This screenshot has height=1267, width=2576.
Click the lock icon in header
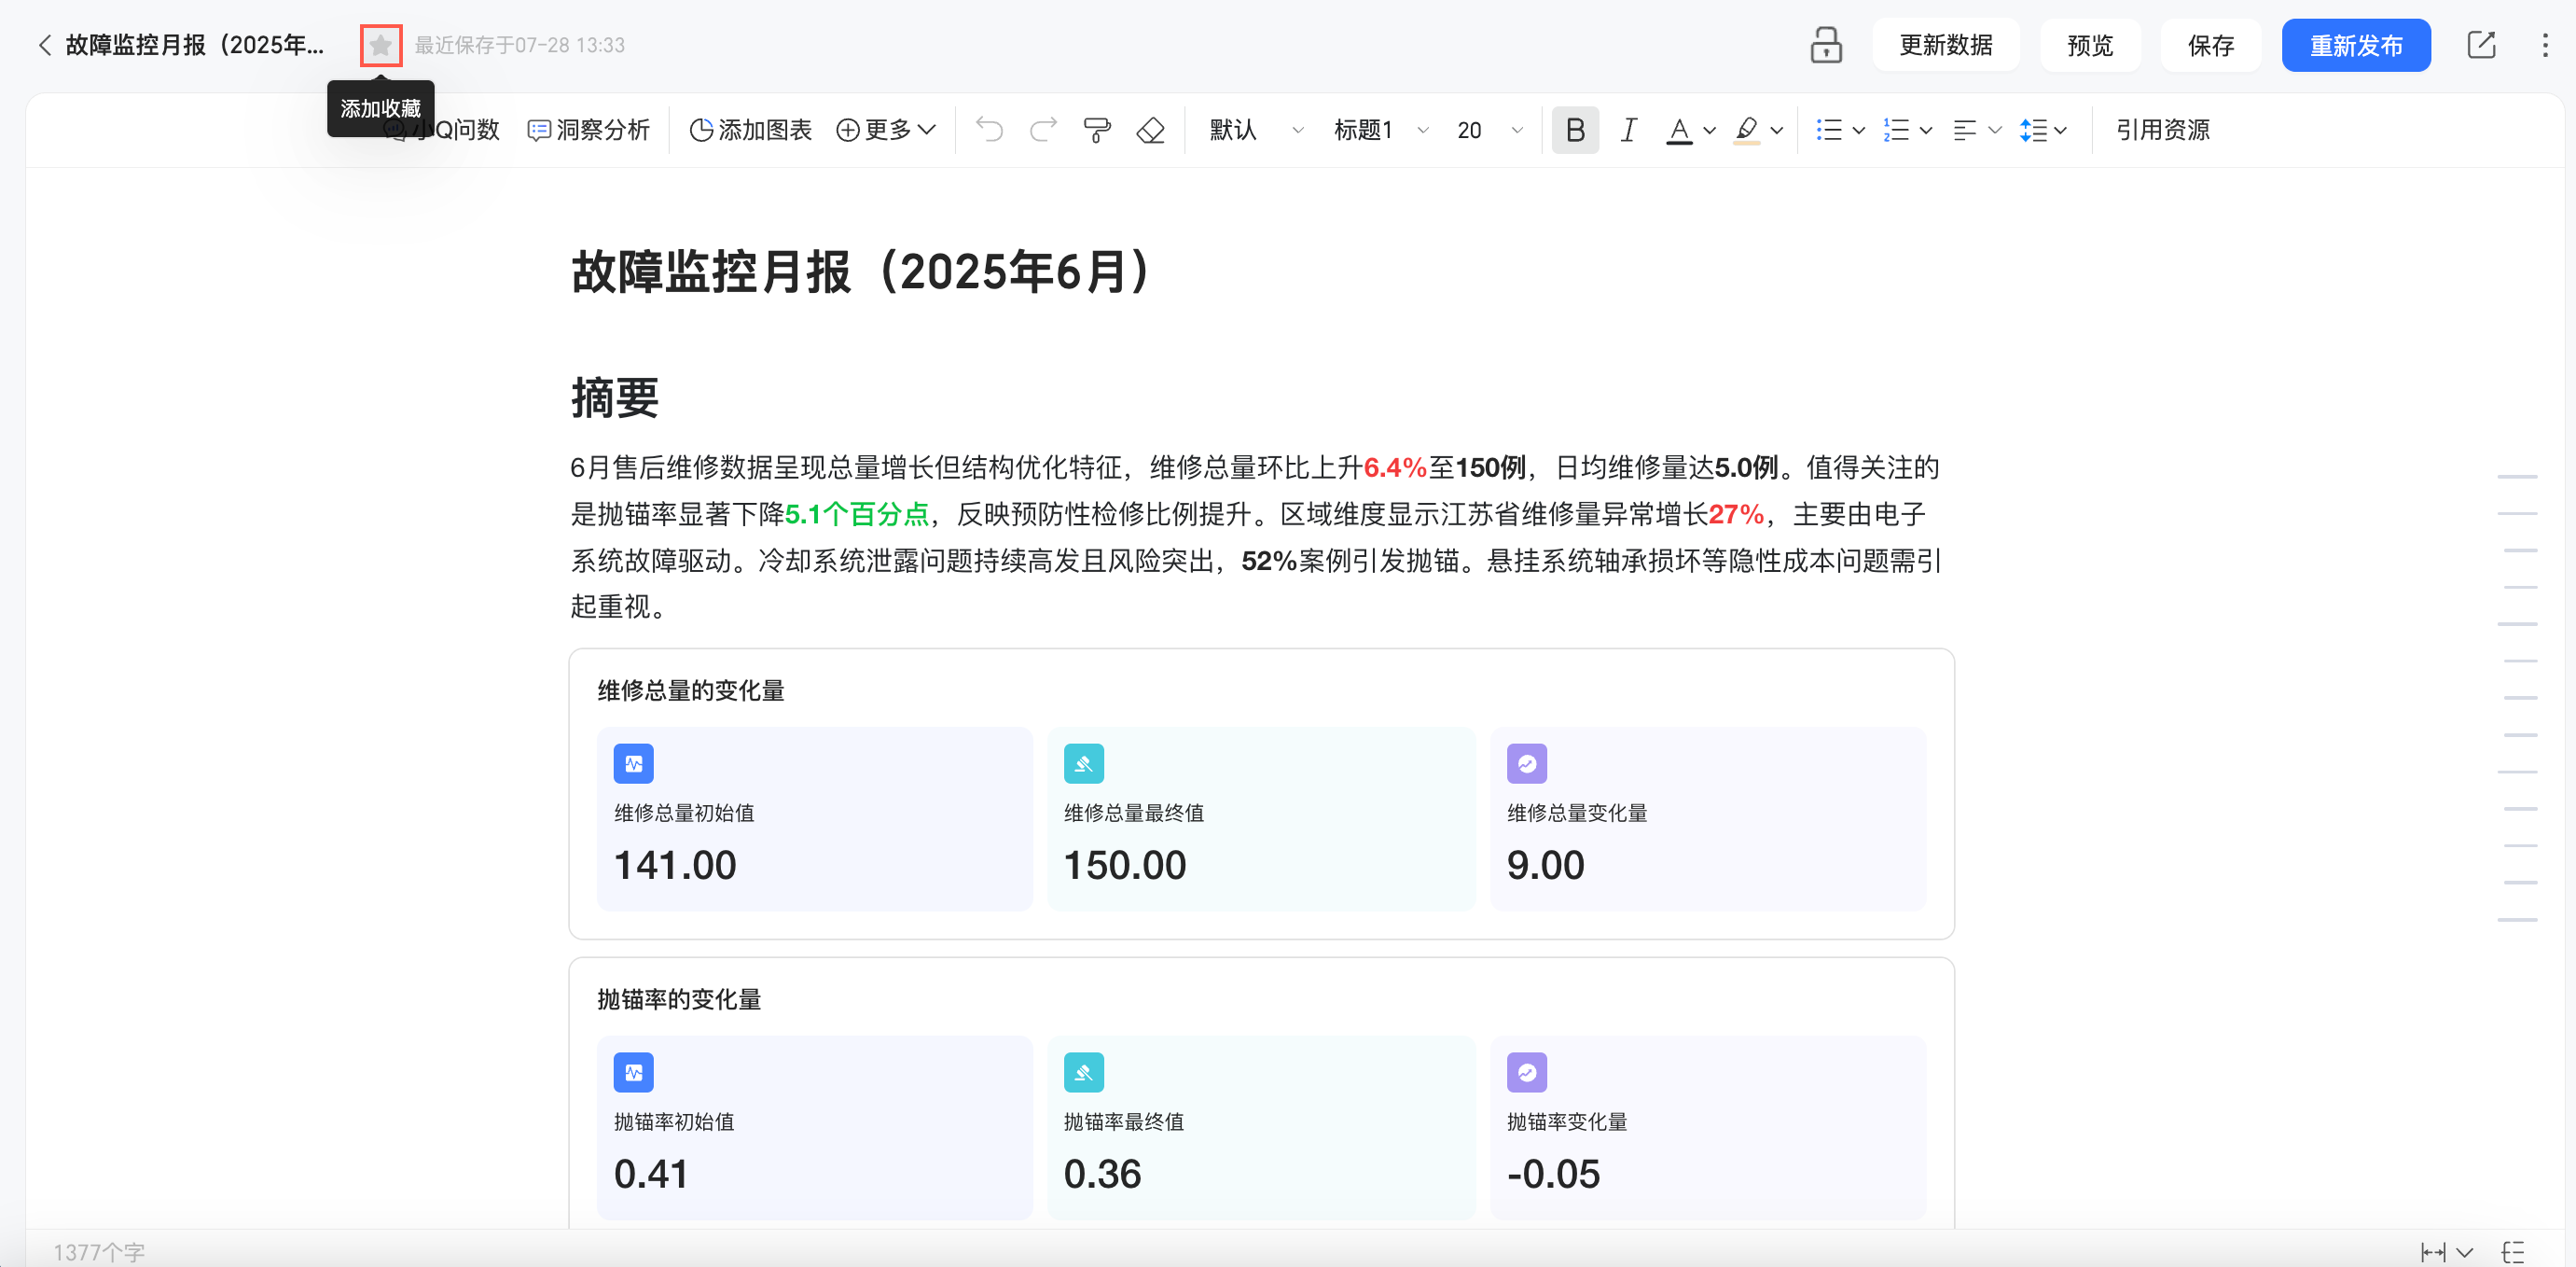coord(1825,46)
